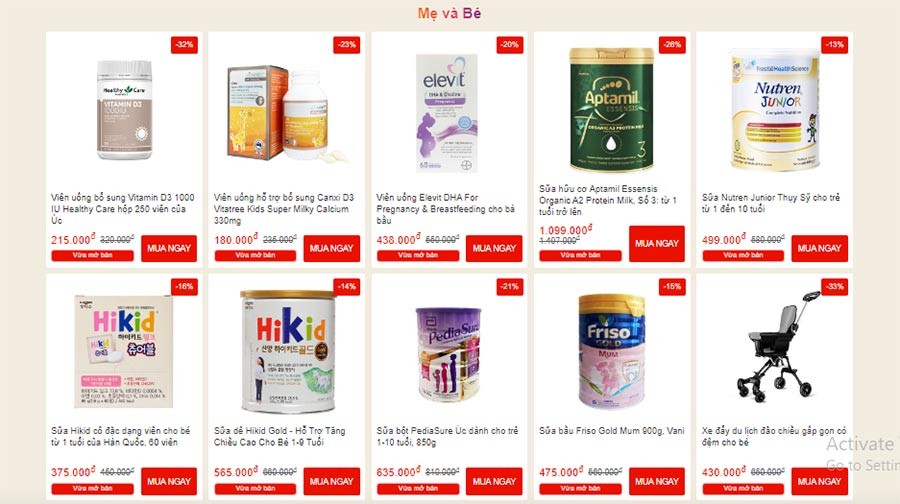Click MUA NGAY for Elevit DHA

click(x=494, y=249)
